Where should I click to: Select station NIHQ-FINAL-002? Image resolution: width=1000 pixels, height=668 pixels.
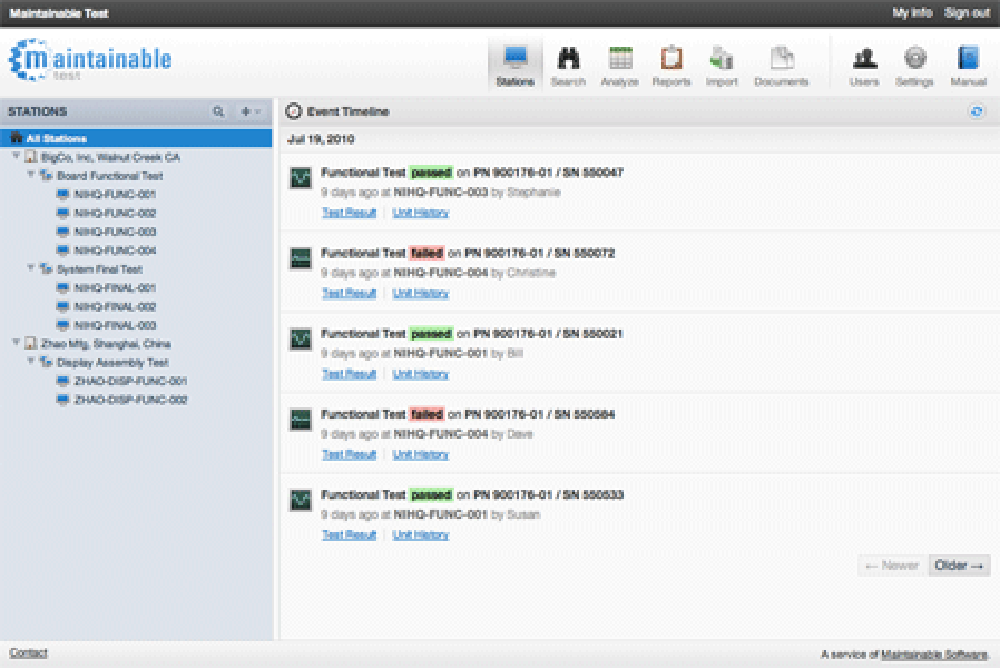click(x=115, y=307)
